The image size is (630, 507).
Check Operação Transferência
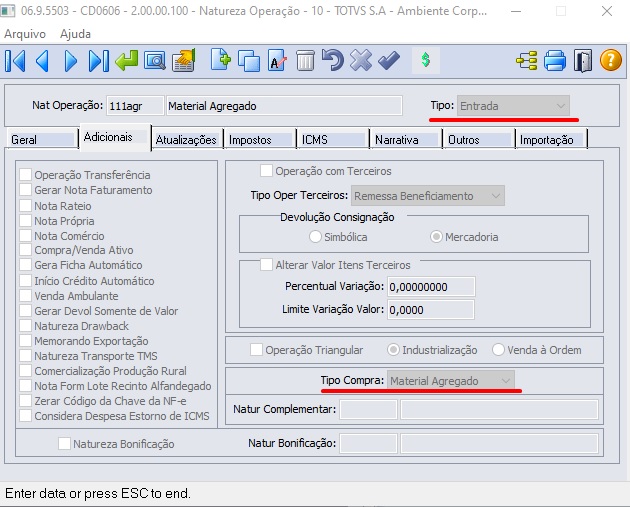pos(25,174)
